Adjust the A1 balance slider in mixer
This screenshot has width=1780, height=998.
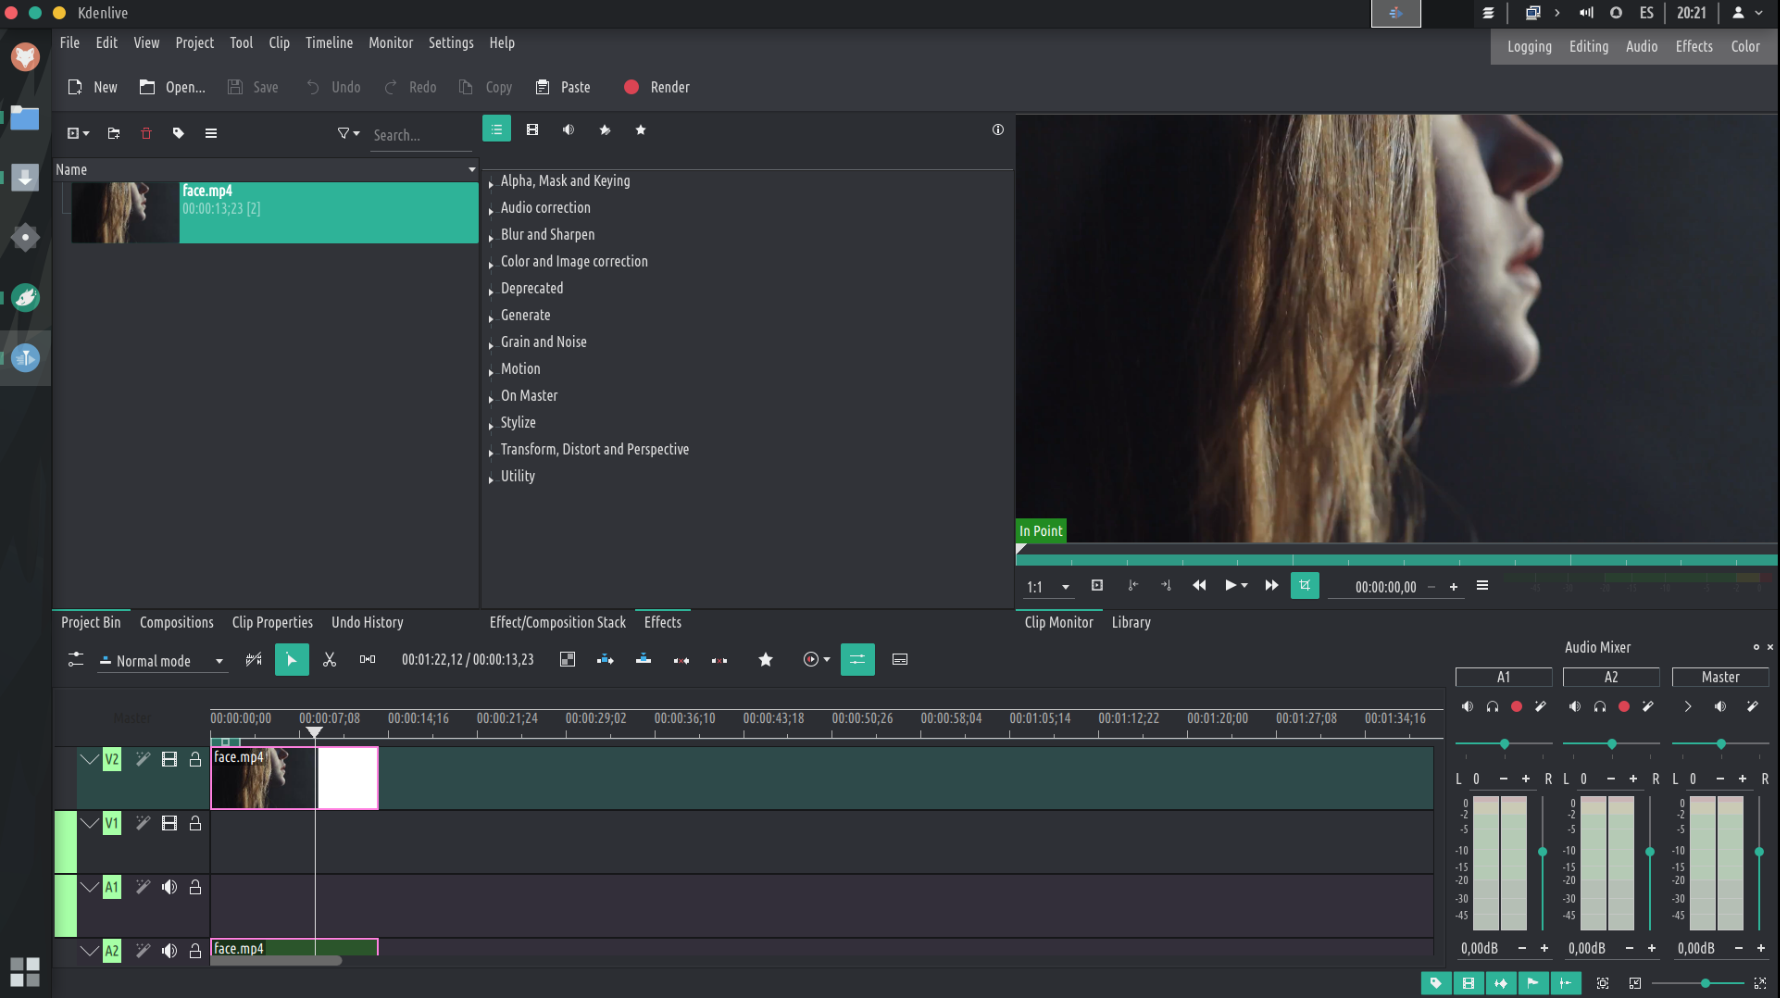point(1504,744)
